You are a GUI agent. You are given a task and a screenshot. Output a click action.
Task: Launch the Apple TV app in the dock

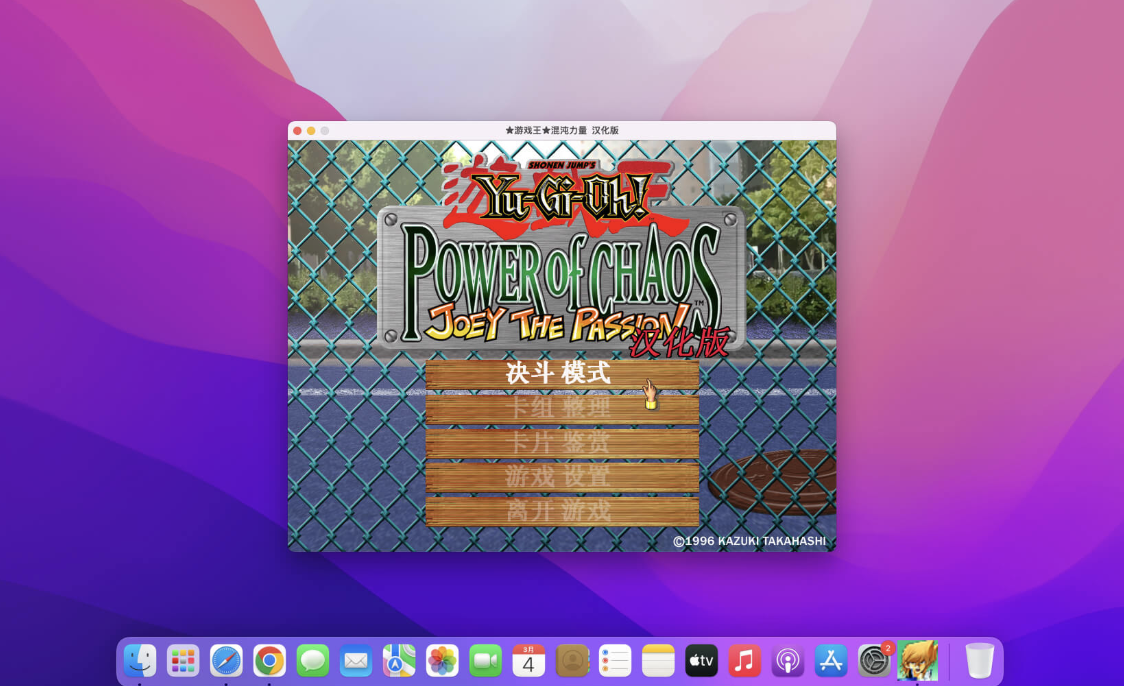pos(701,660)
